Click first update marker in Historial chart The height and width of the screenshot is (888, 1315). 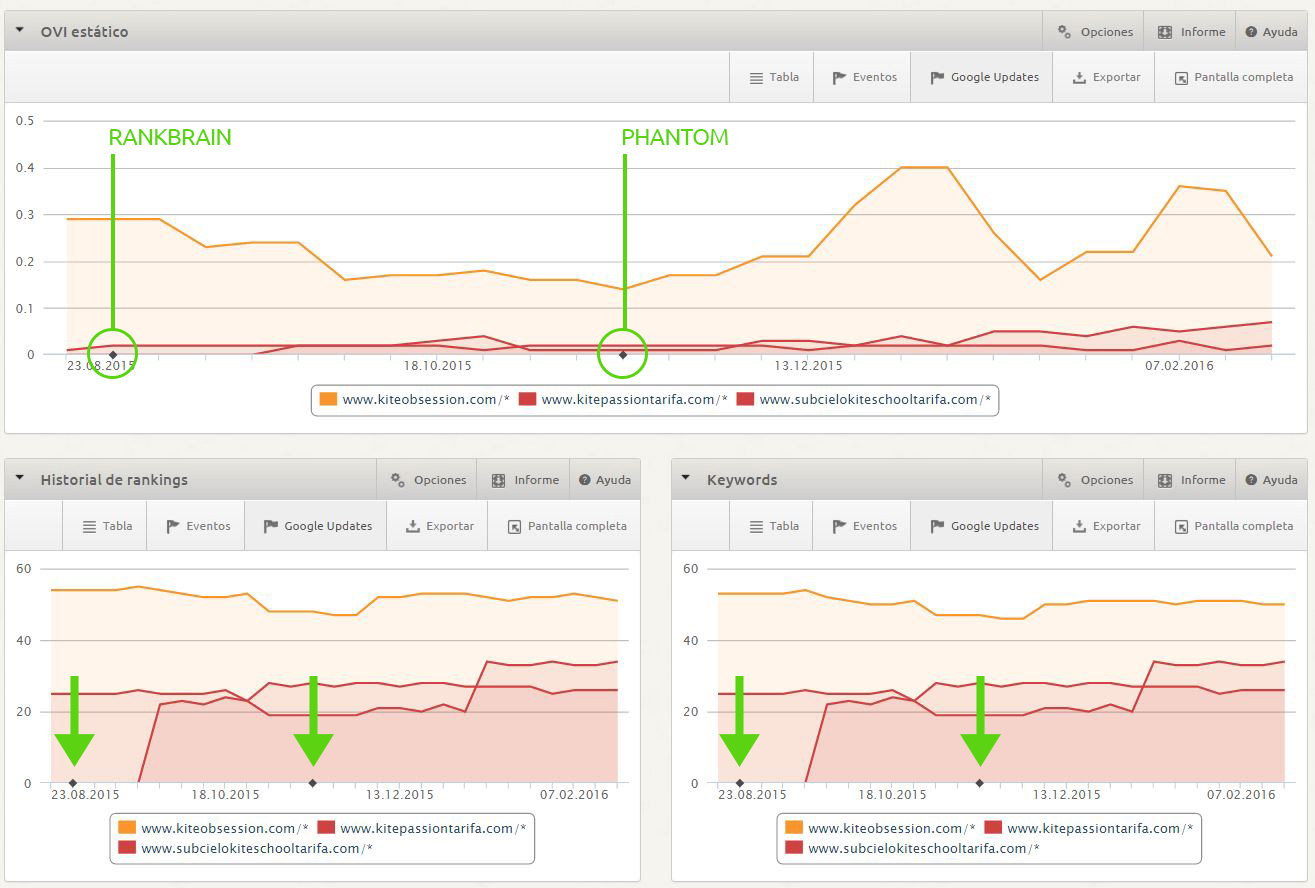pyautogui.click(x=73, y=782)
